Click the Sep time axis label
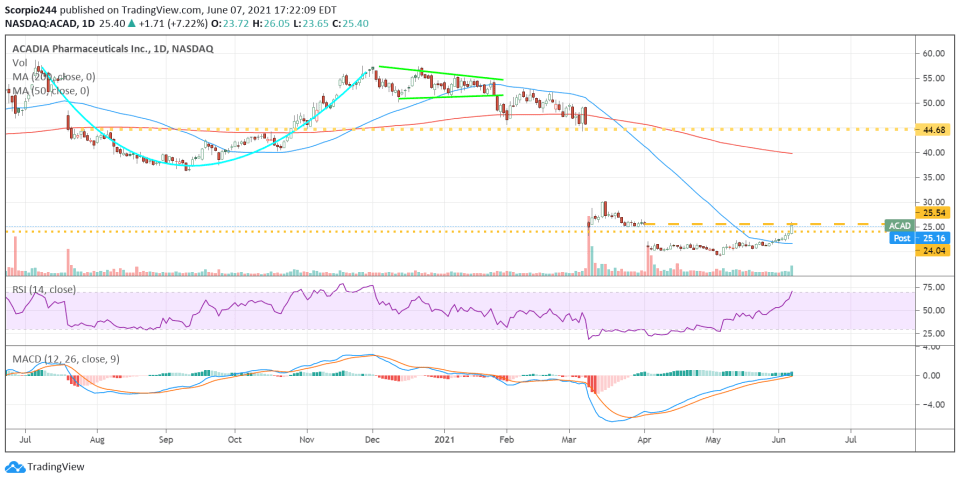The height and width of the screenshot is (481, 960). coord(167,439)
